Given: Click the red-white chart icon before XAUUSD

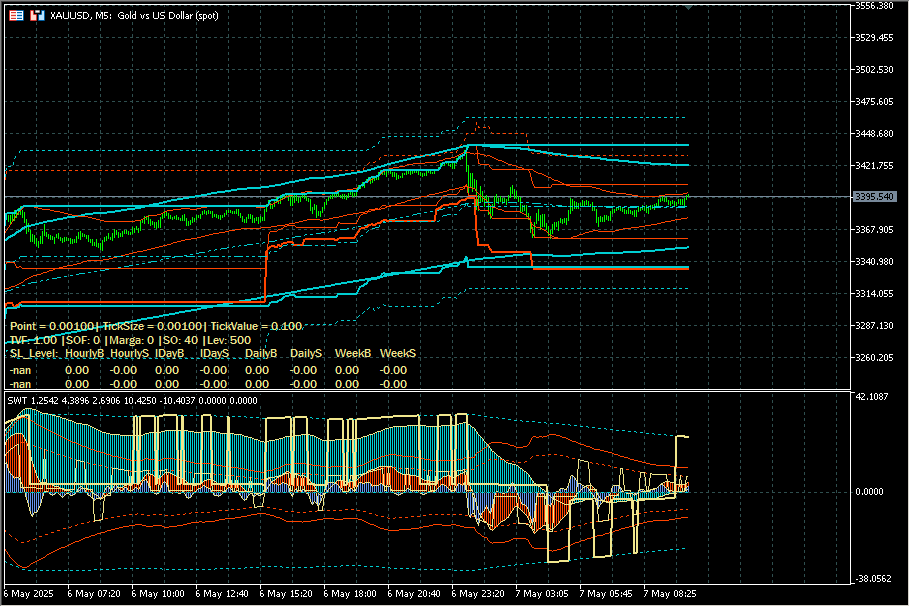Looking at the screenshot, I should click(x=37, y=16).
